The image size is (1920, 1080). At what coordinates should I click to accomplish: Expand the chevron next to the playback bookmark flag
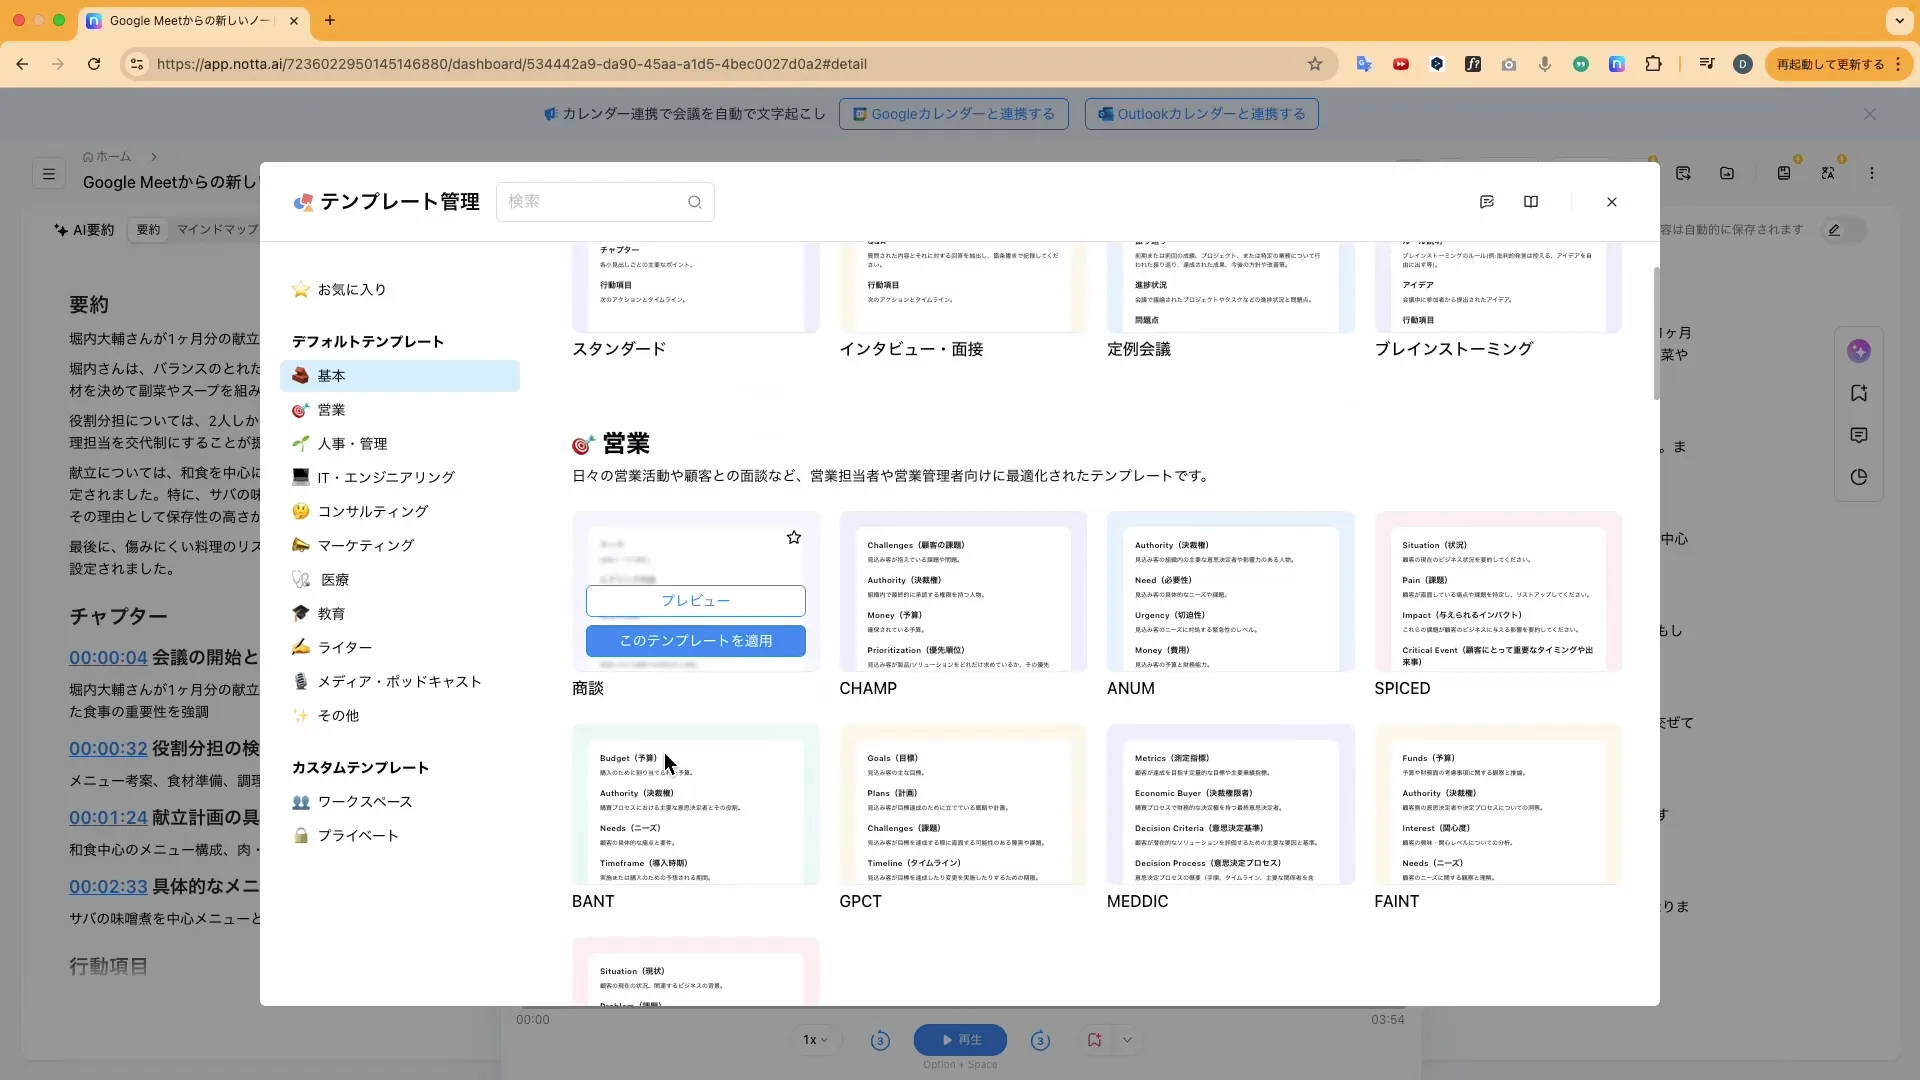click(1128, 1040)
